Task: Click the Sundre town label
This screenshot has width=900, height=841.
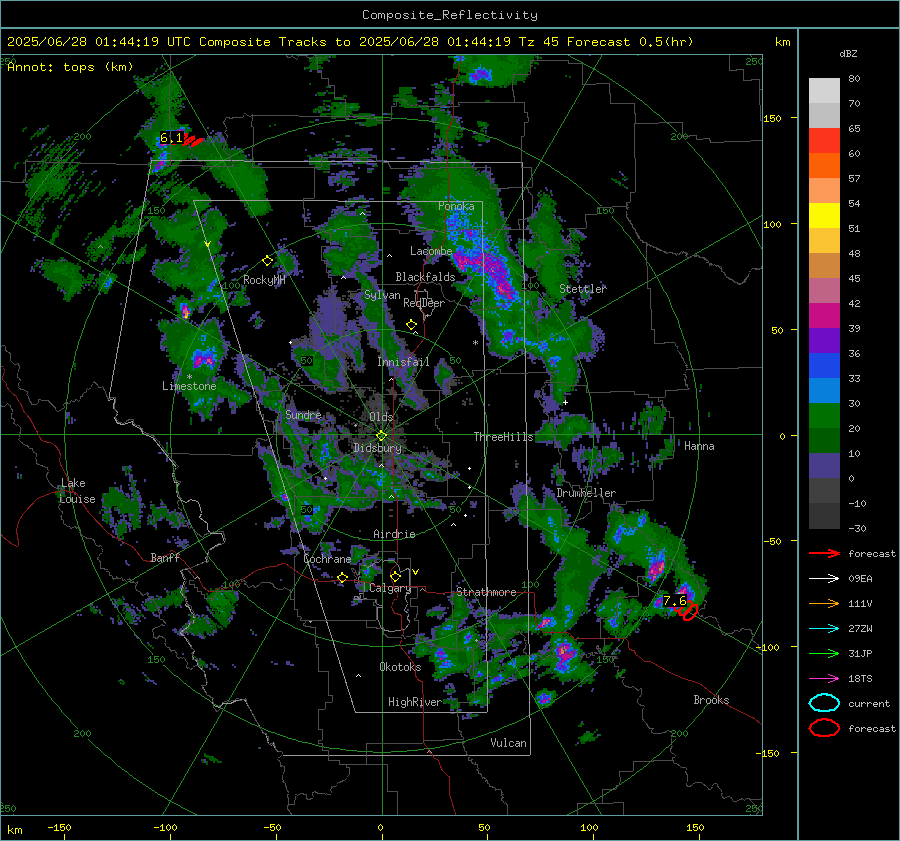Action: coord(303,414)
